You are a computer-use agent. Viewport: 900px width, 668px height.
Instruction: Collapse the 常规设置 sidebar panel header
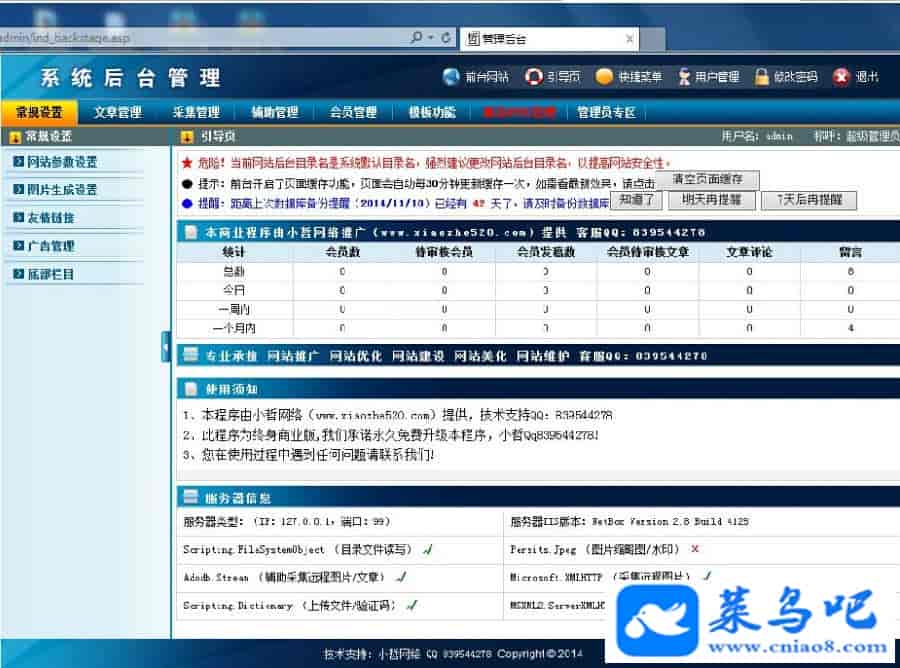[x=15, y=137]
